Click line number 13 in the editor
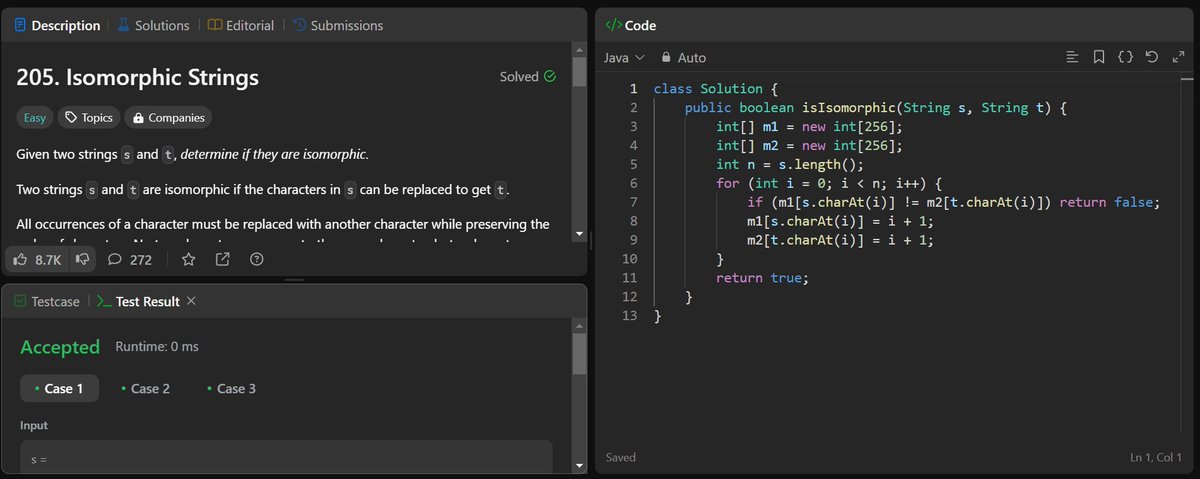 point(630,317)
